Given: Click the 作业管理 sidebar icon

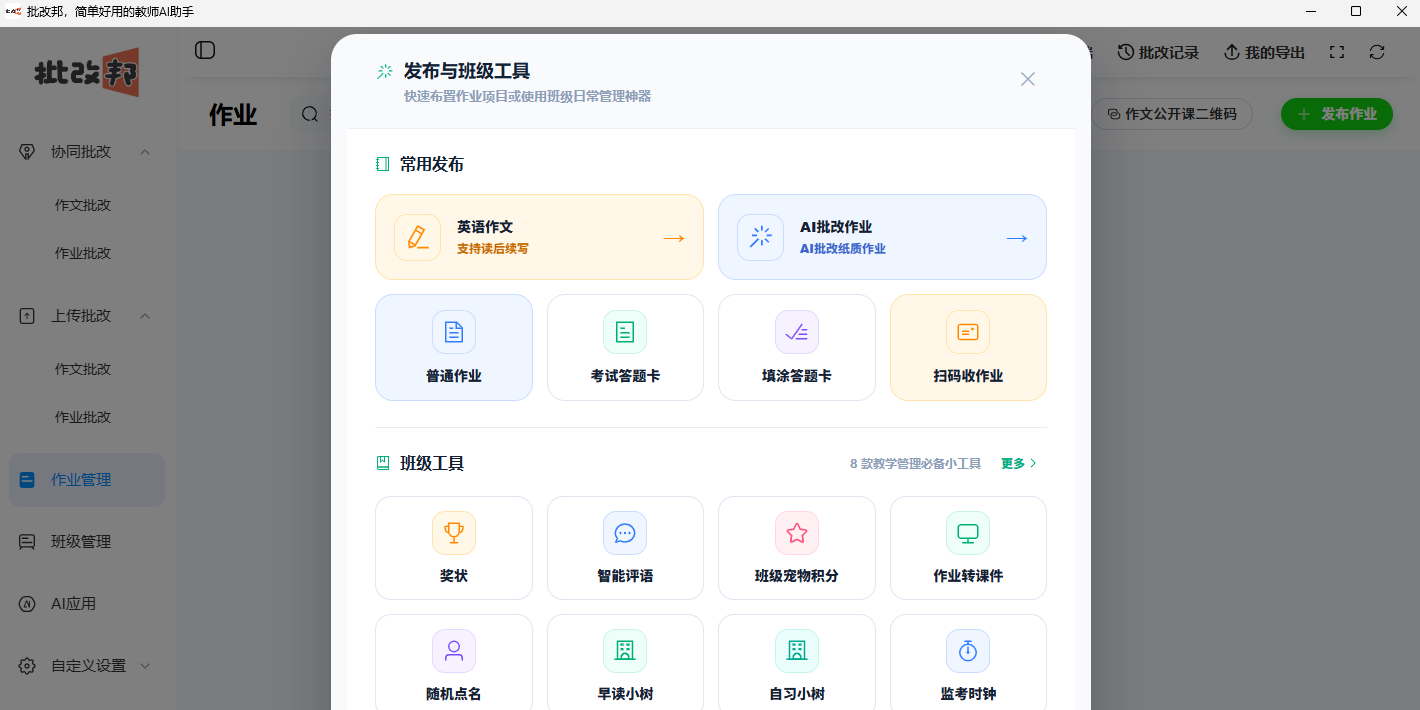Looking at the screenshot, I should (x=28, y=480).
